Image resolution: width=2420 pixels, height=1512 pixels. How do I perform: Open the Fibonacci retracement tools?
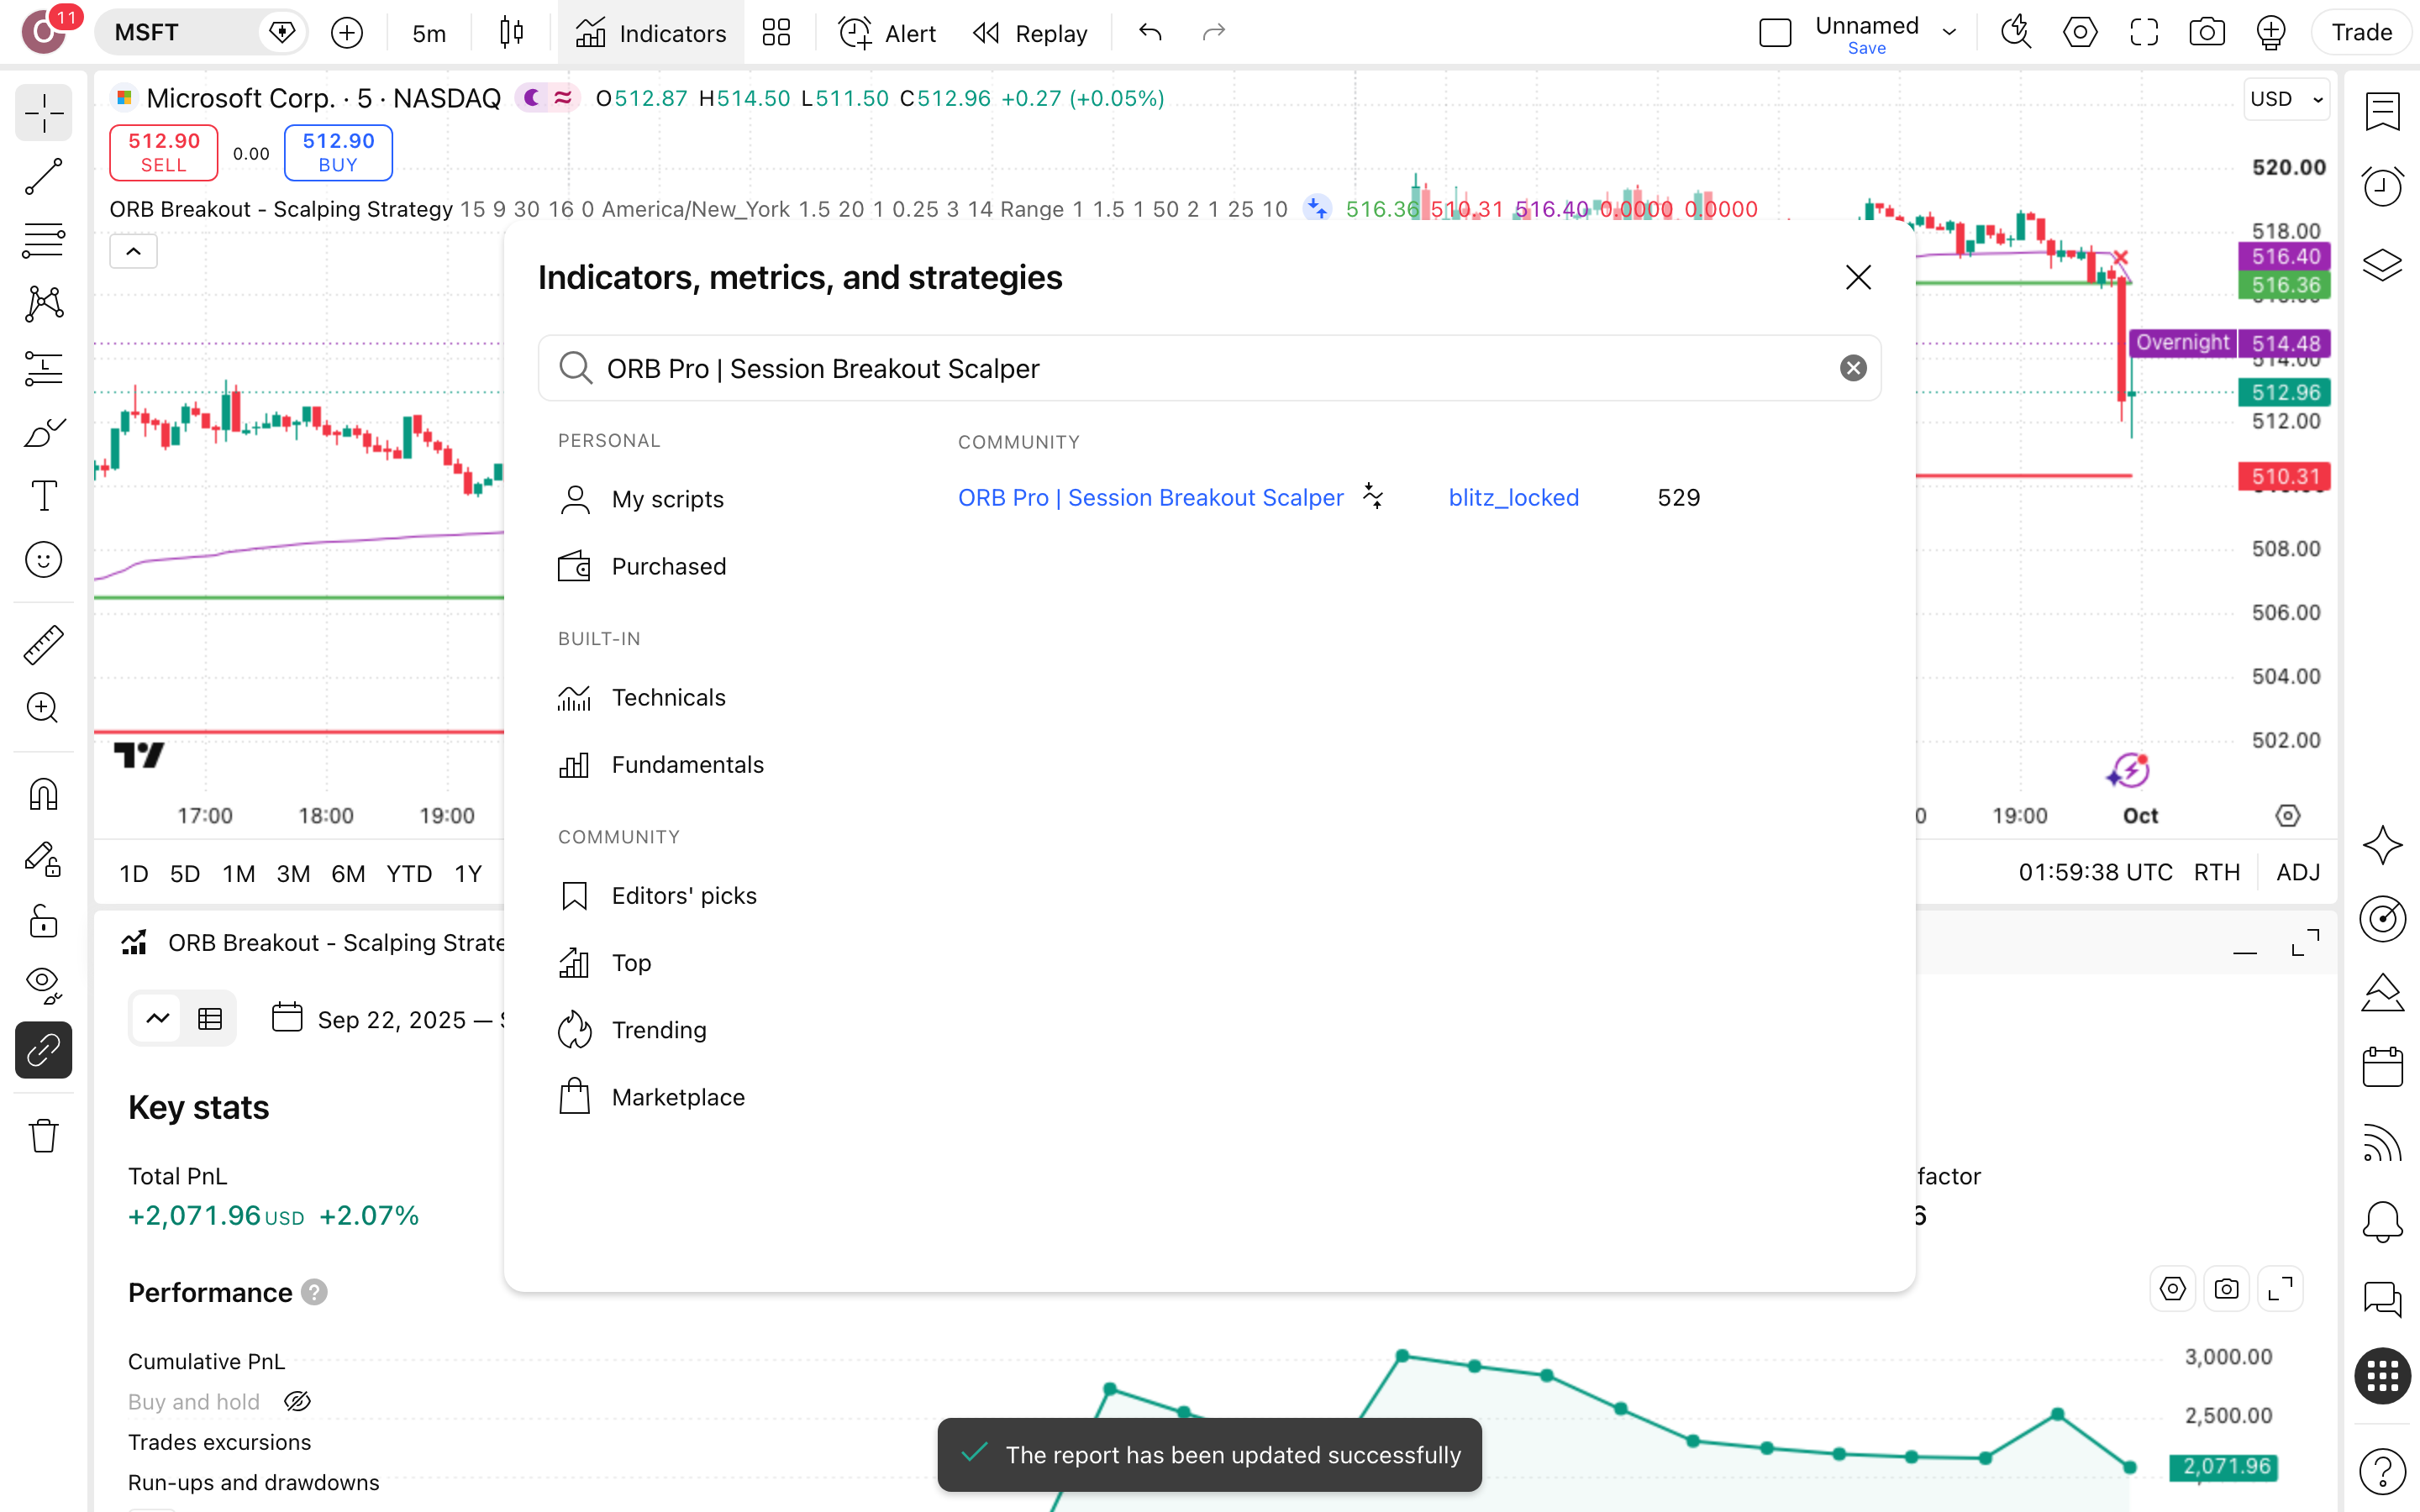click(x=43, y=240)
